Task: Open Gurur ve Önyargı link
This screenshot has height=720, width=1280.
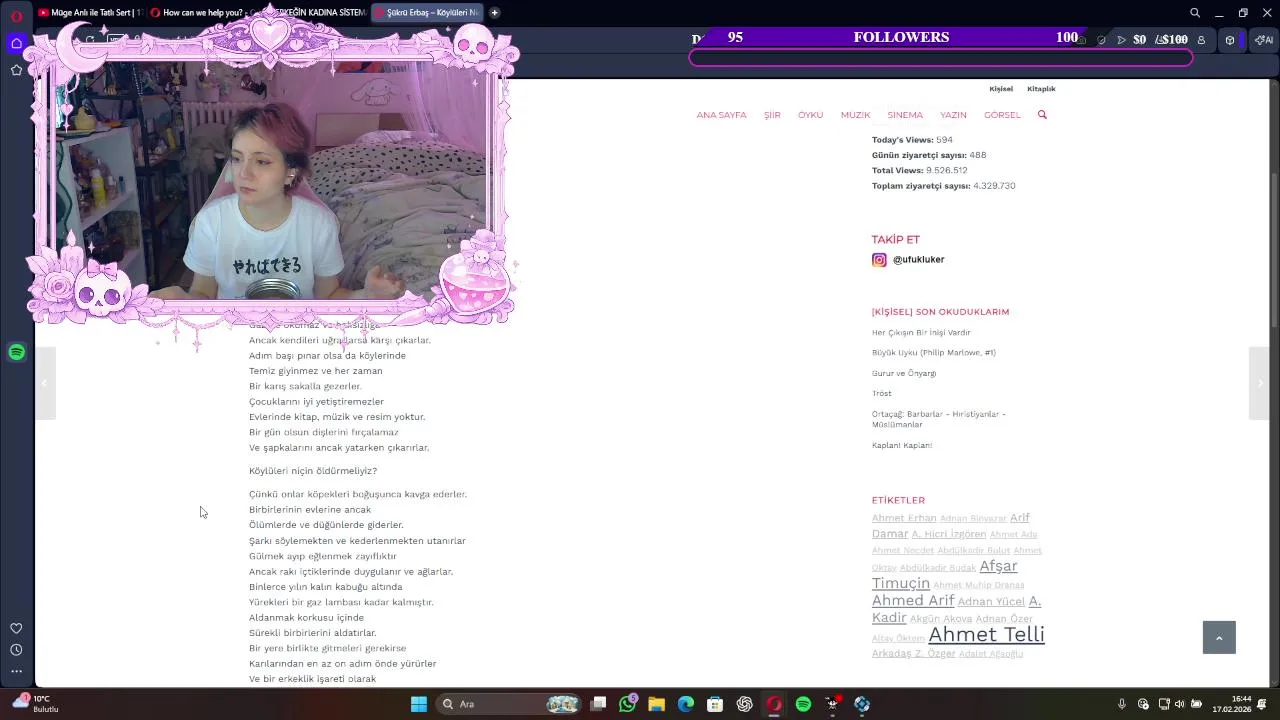Action: [904, 373]
